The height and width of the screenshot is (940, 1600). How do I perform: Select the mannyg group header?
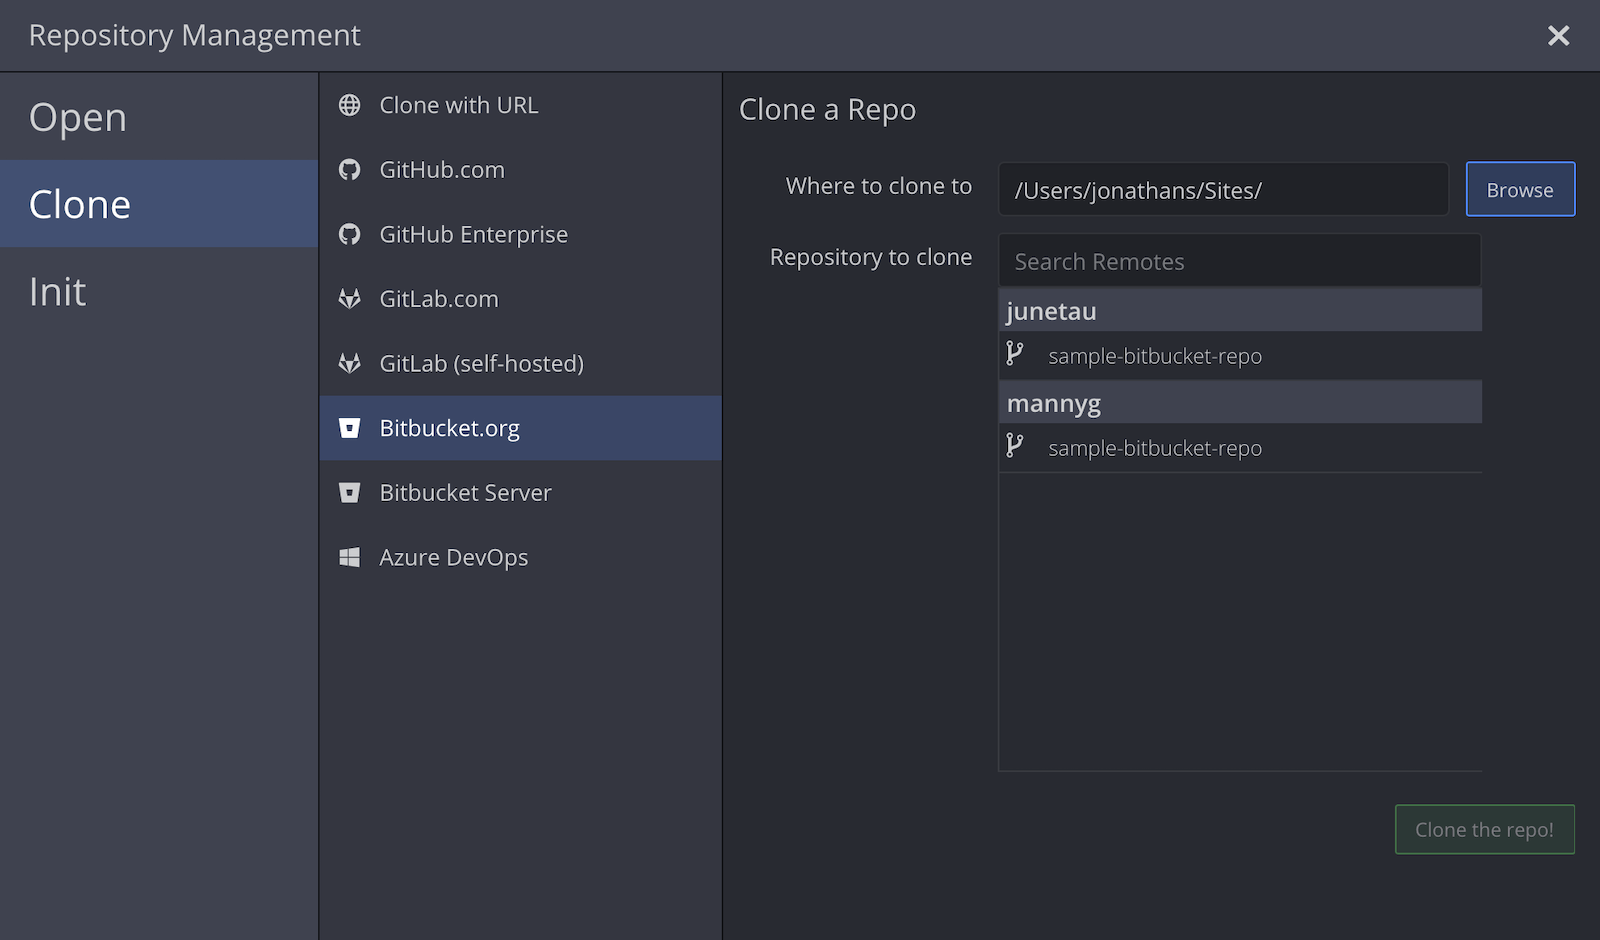(1239, 403)
